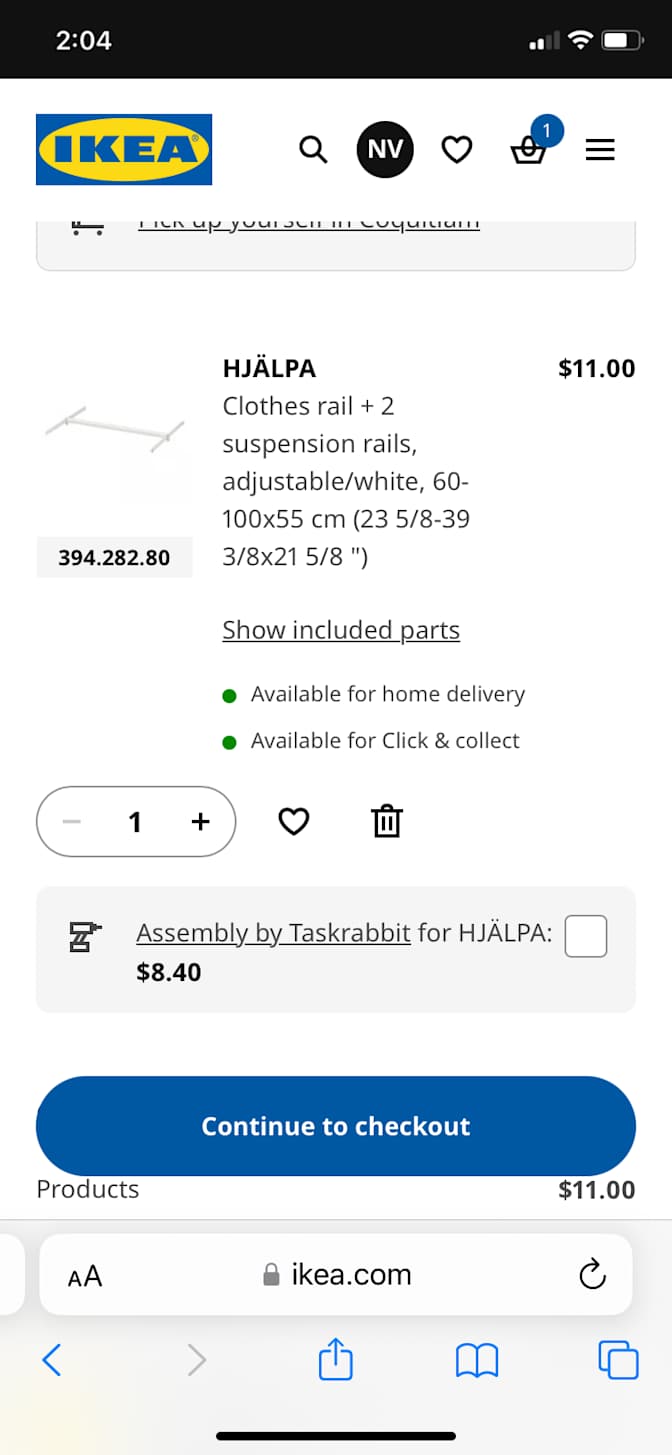This screenshot has width=672, height=1455.
Task: Open Safari reader text size menu
Action: pos(85,1276)
